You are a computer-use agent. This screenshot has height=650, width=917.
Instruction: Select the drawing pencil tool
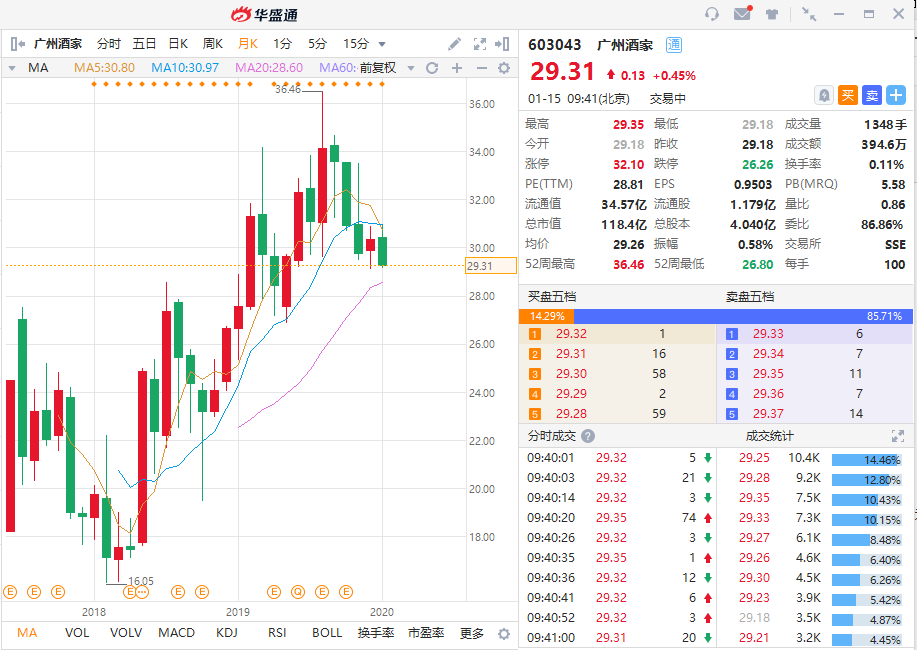(454, 44)
